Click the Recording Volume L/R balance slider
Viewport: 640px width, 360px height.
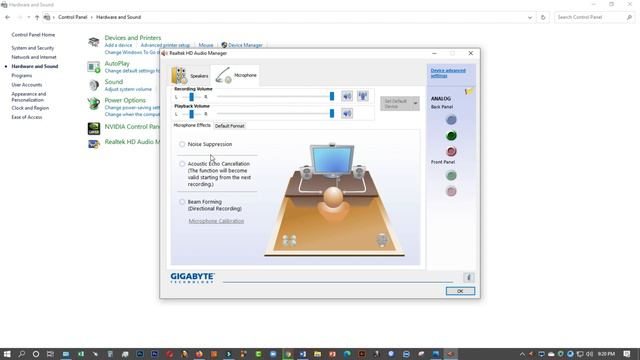tap(191, 97)
